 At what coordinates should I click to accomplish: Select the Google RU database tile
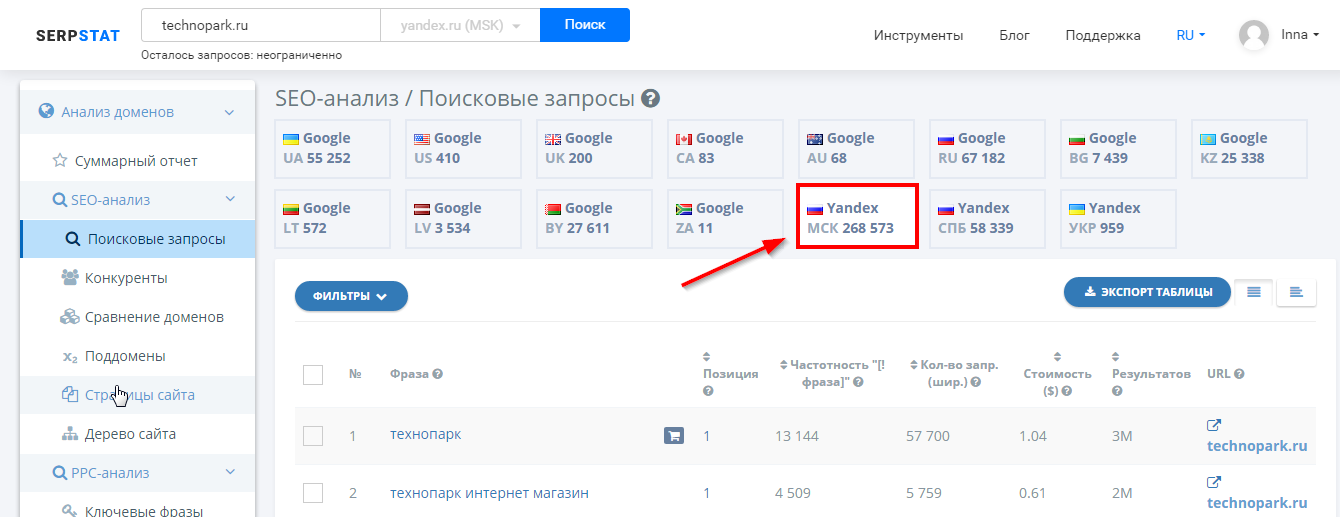(987, 149)
